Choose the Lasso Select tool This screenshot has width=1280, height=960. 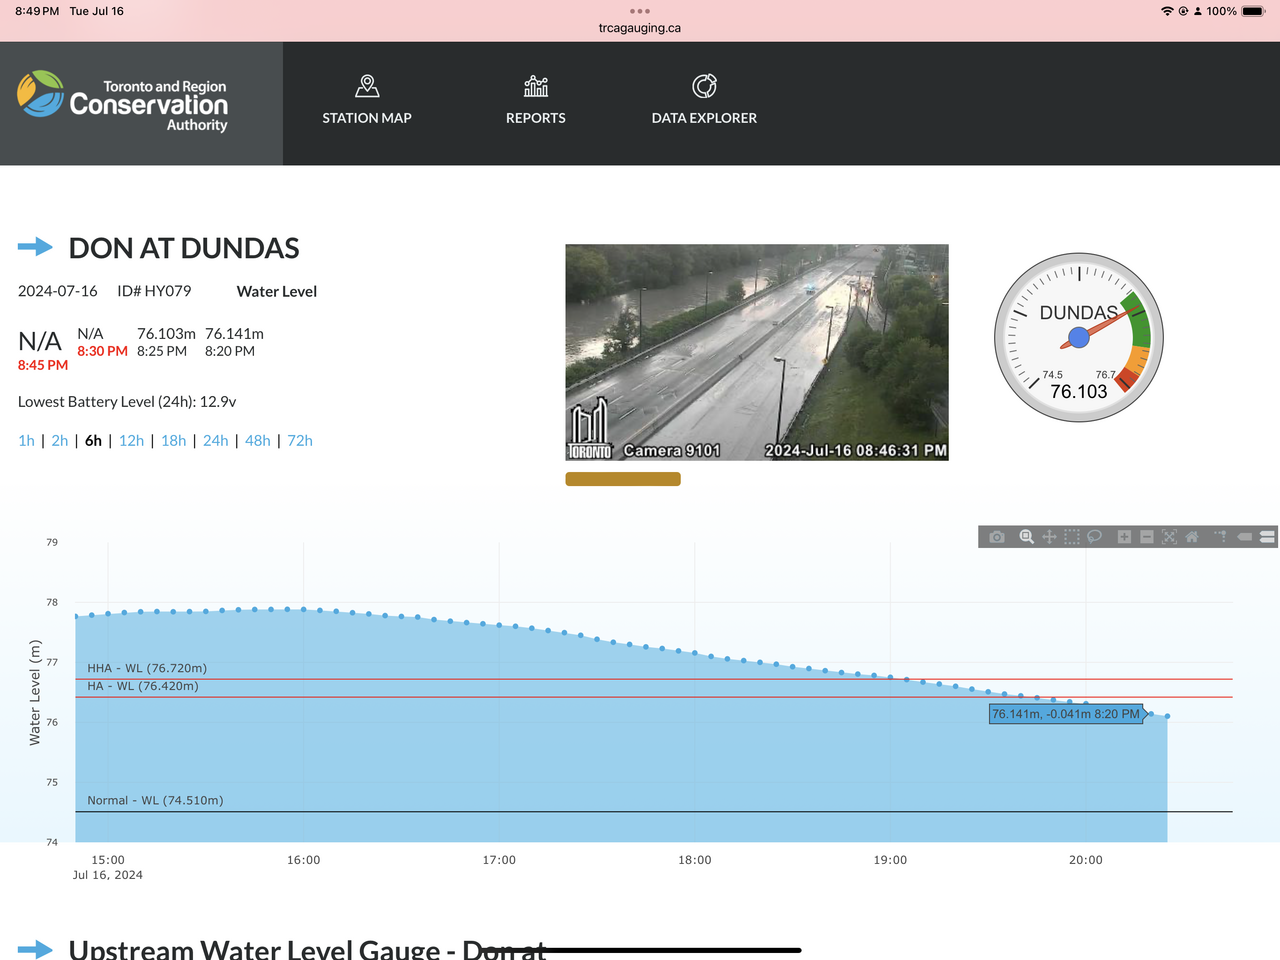(1095, 537)
